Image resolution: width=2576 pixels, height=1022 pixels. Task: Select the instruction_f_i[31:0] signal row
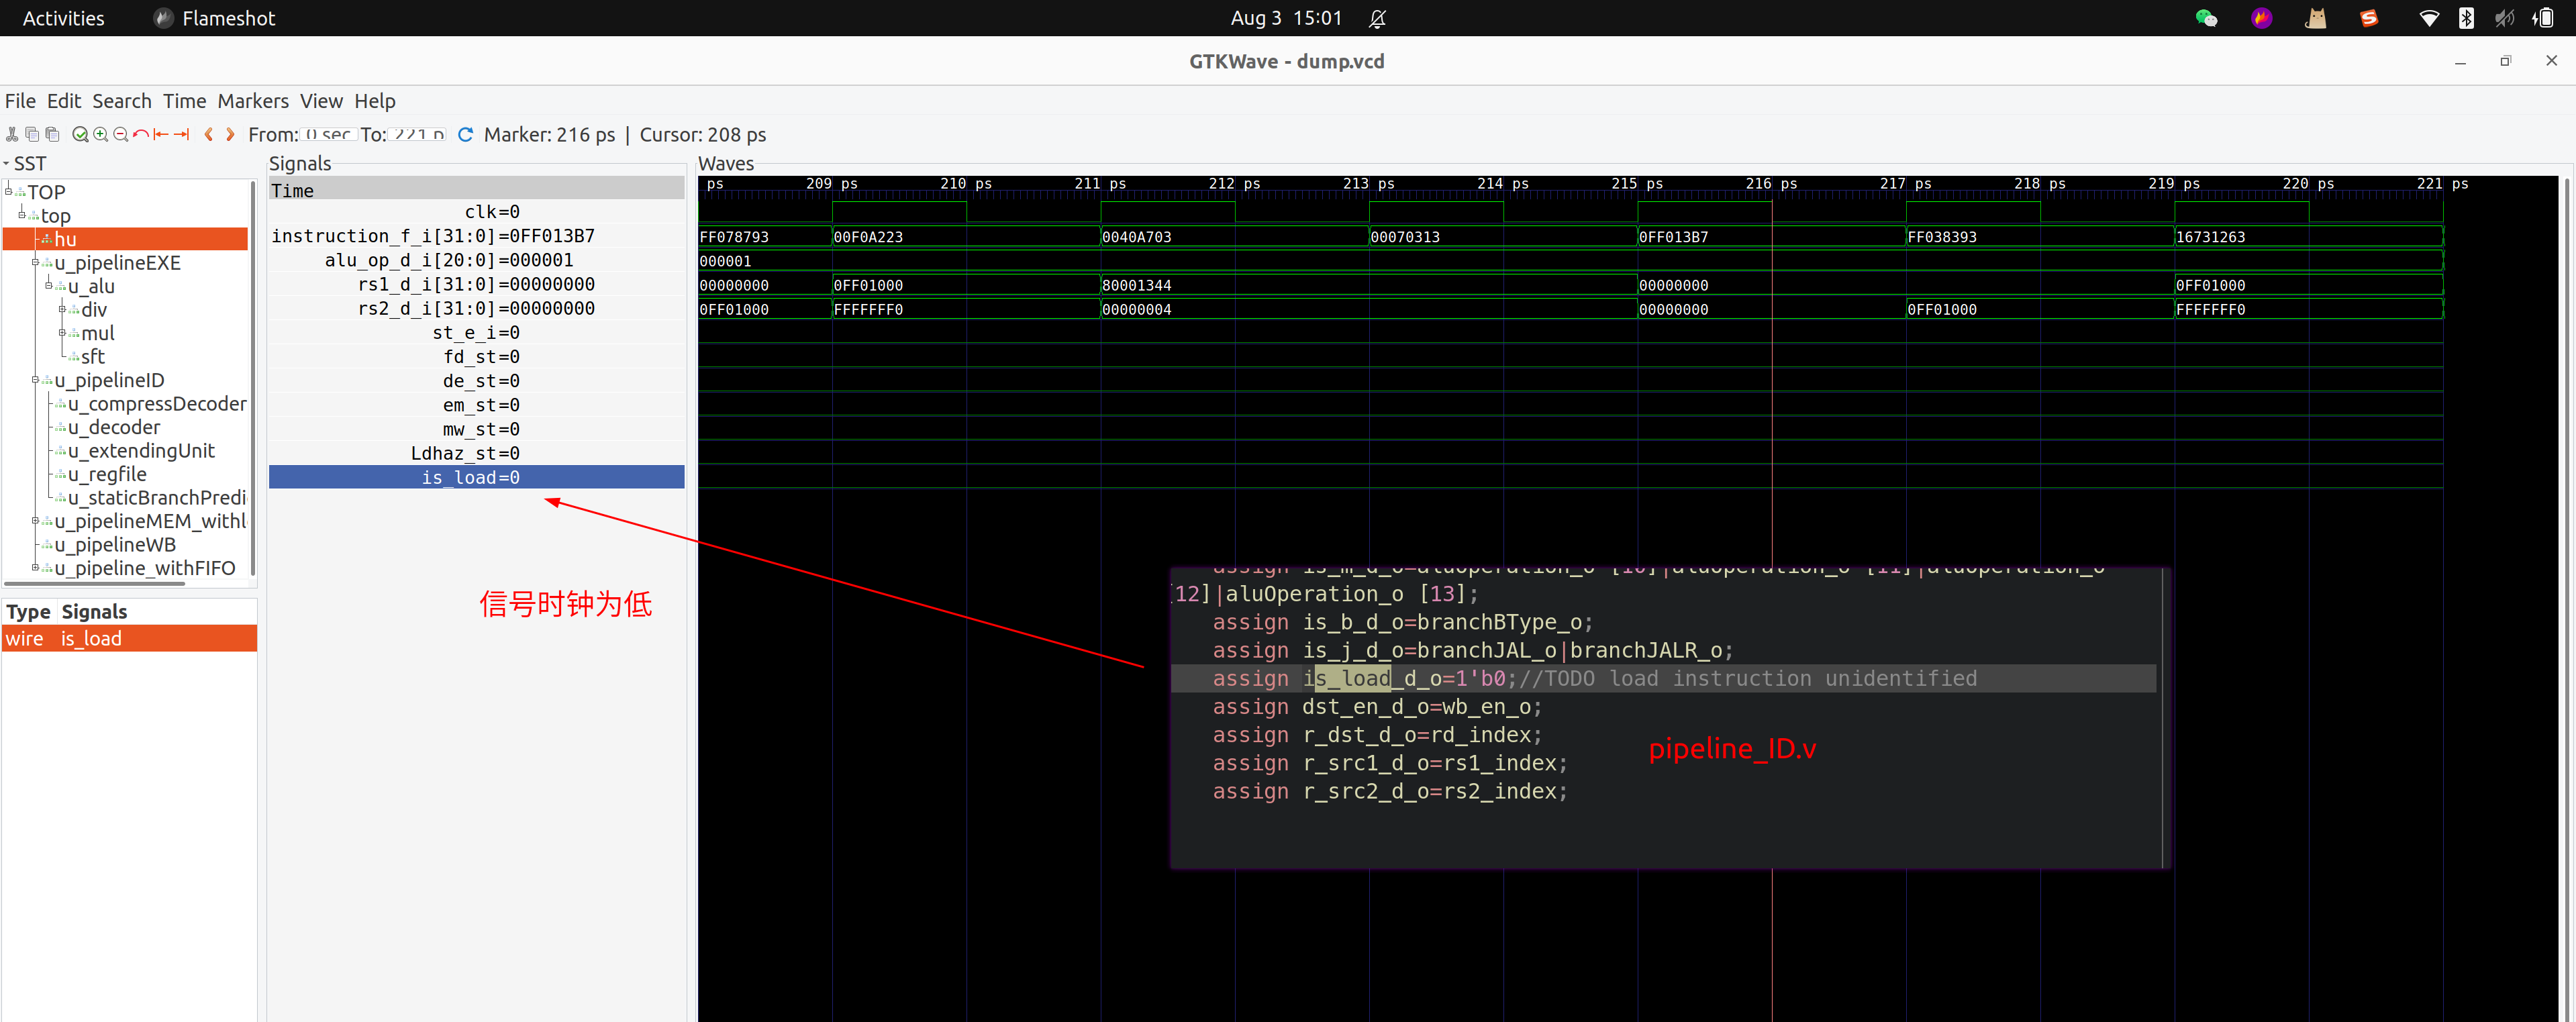click(477, 236)
